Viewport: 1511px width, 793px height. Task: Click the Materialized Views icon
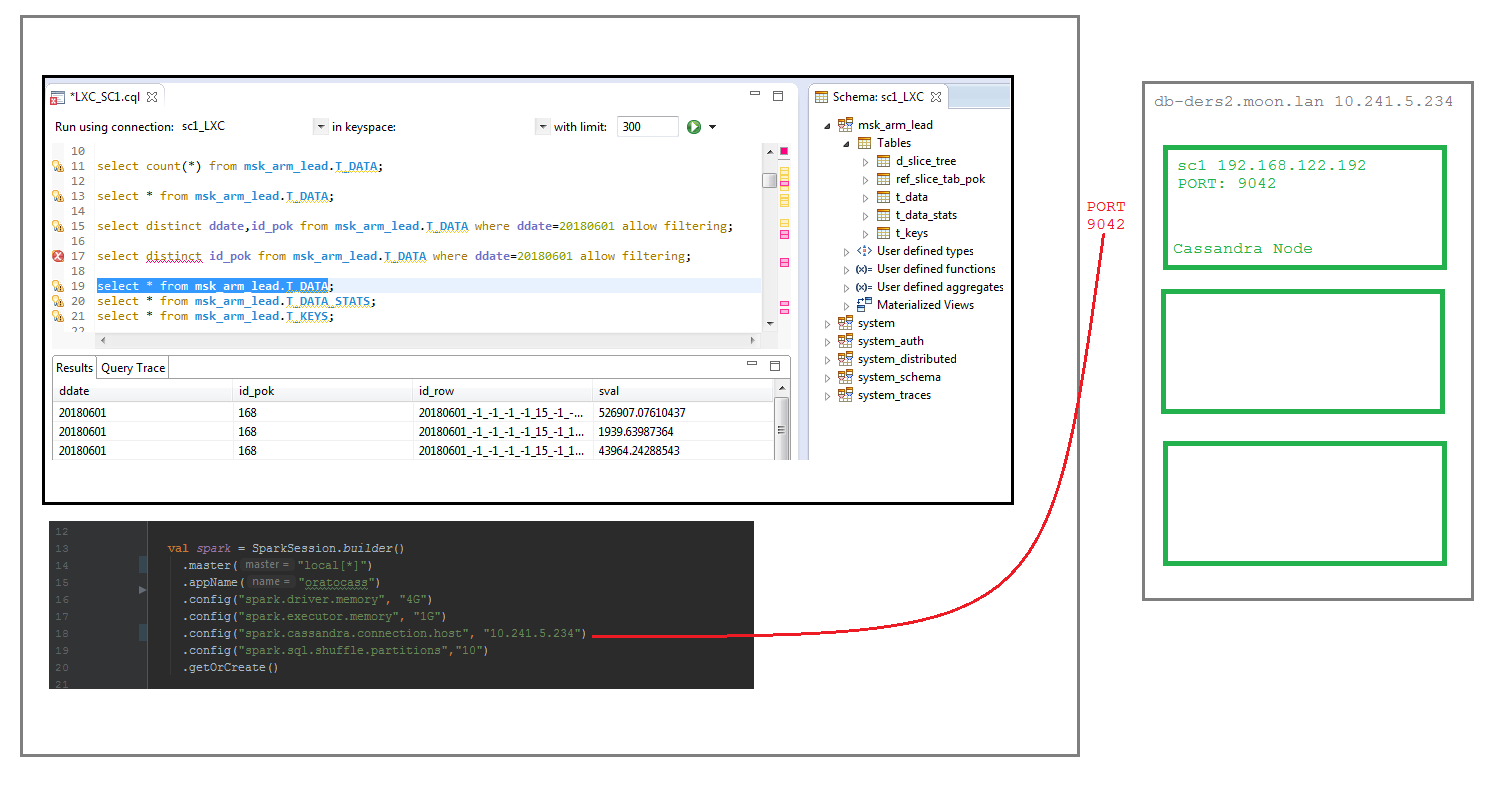[862, 305]
